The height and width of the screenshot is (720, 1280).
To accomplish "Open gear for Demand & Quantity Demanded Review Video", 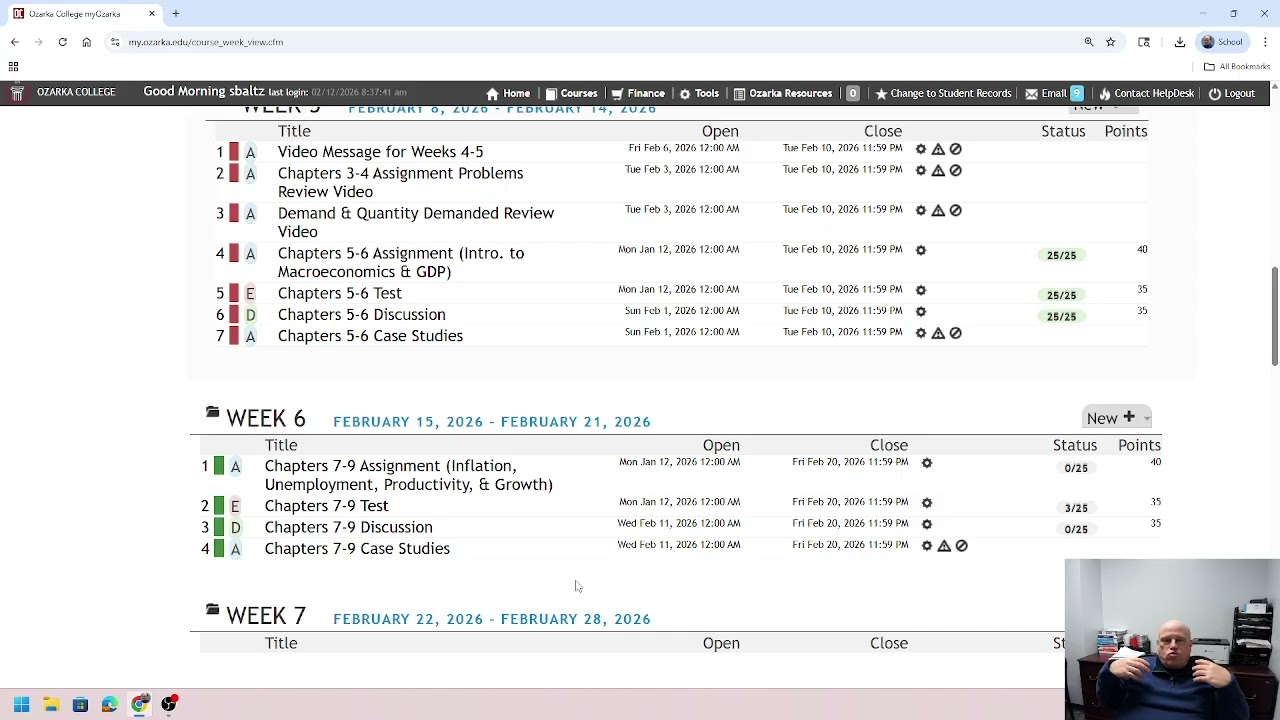I will click(921, 210).
